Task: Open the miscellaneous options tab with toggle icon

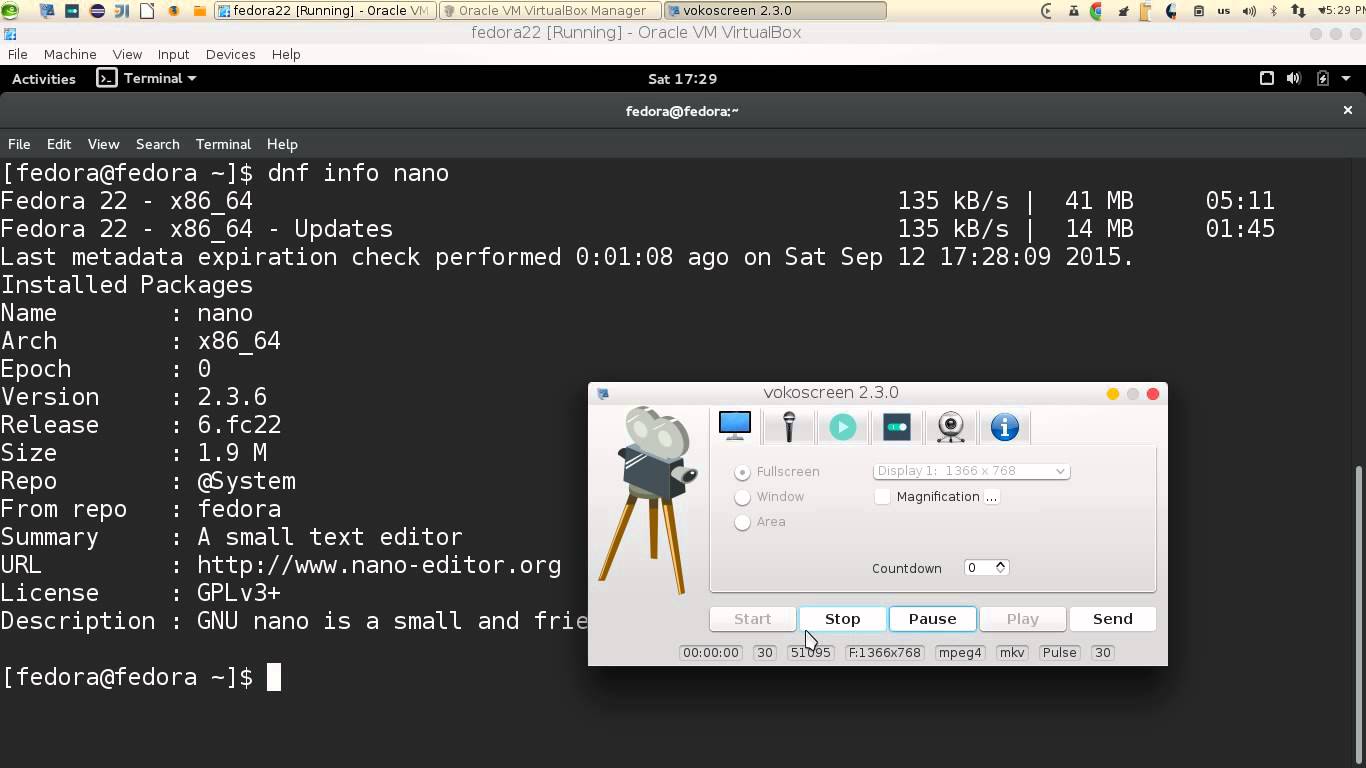Action: point(896,426)
